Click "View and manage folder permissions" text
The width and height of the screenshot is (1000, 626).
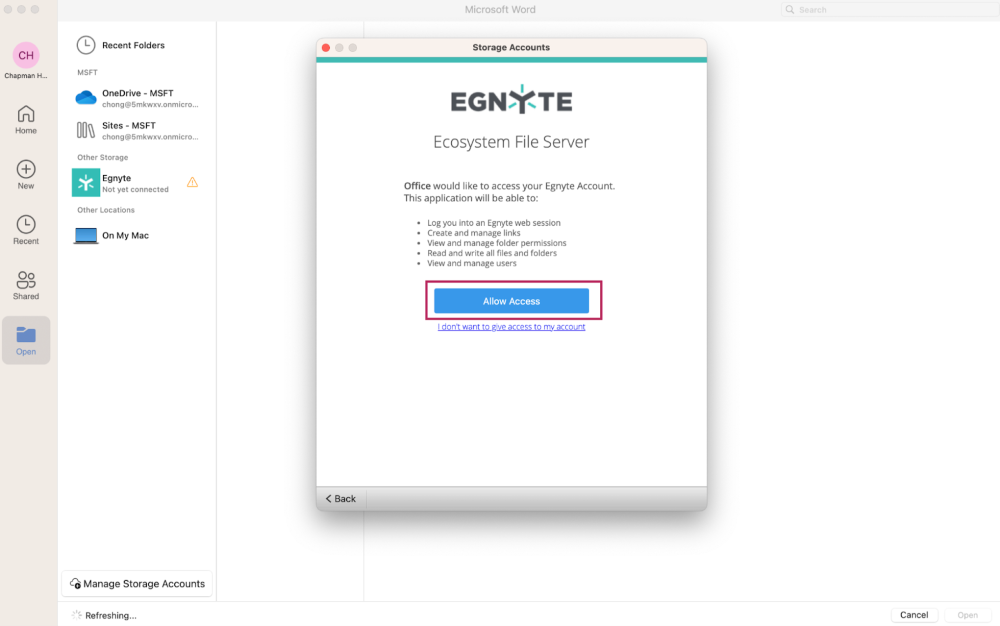tap(497, 243)
